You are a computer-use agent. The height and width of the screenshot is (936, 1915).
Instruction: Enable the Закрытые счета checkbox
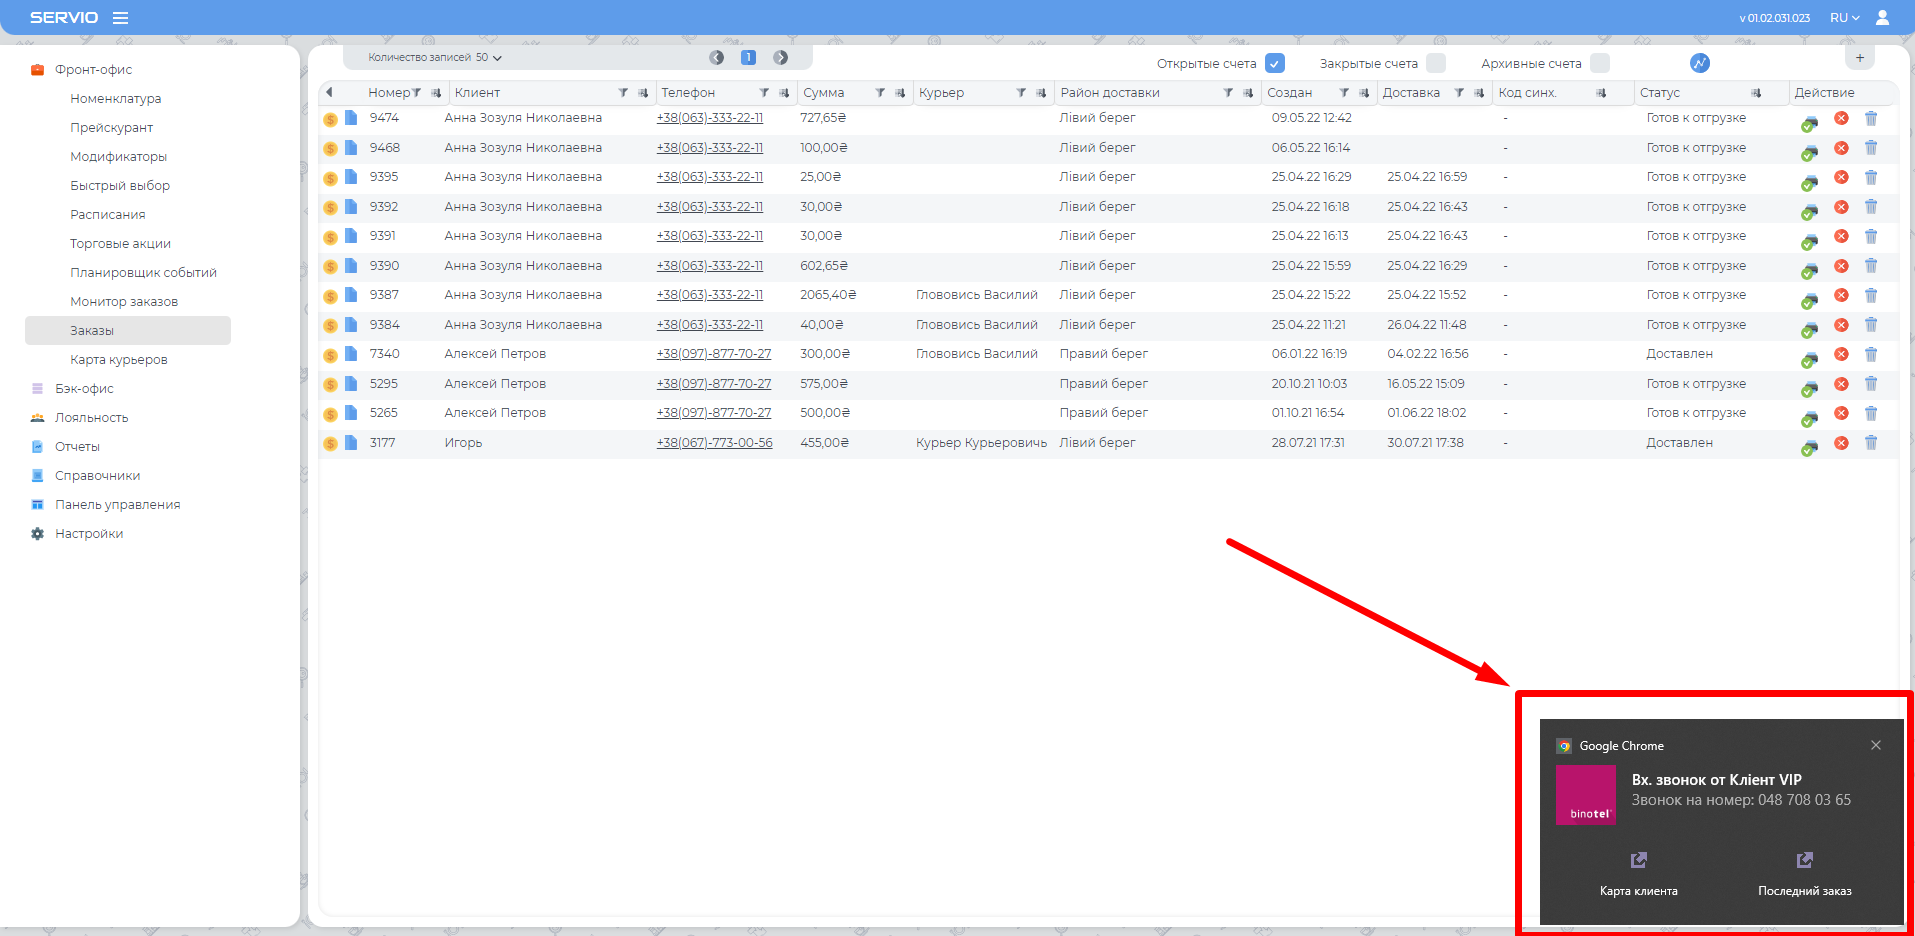tap(1436, 63)
